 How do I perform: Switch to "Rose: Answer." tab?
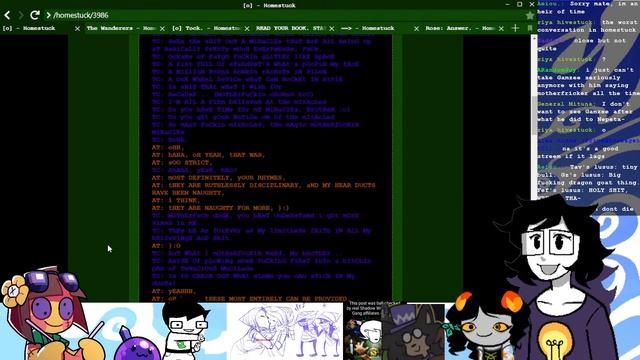(460, 28)
